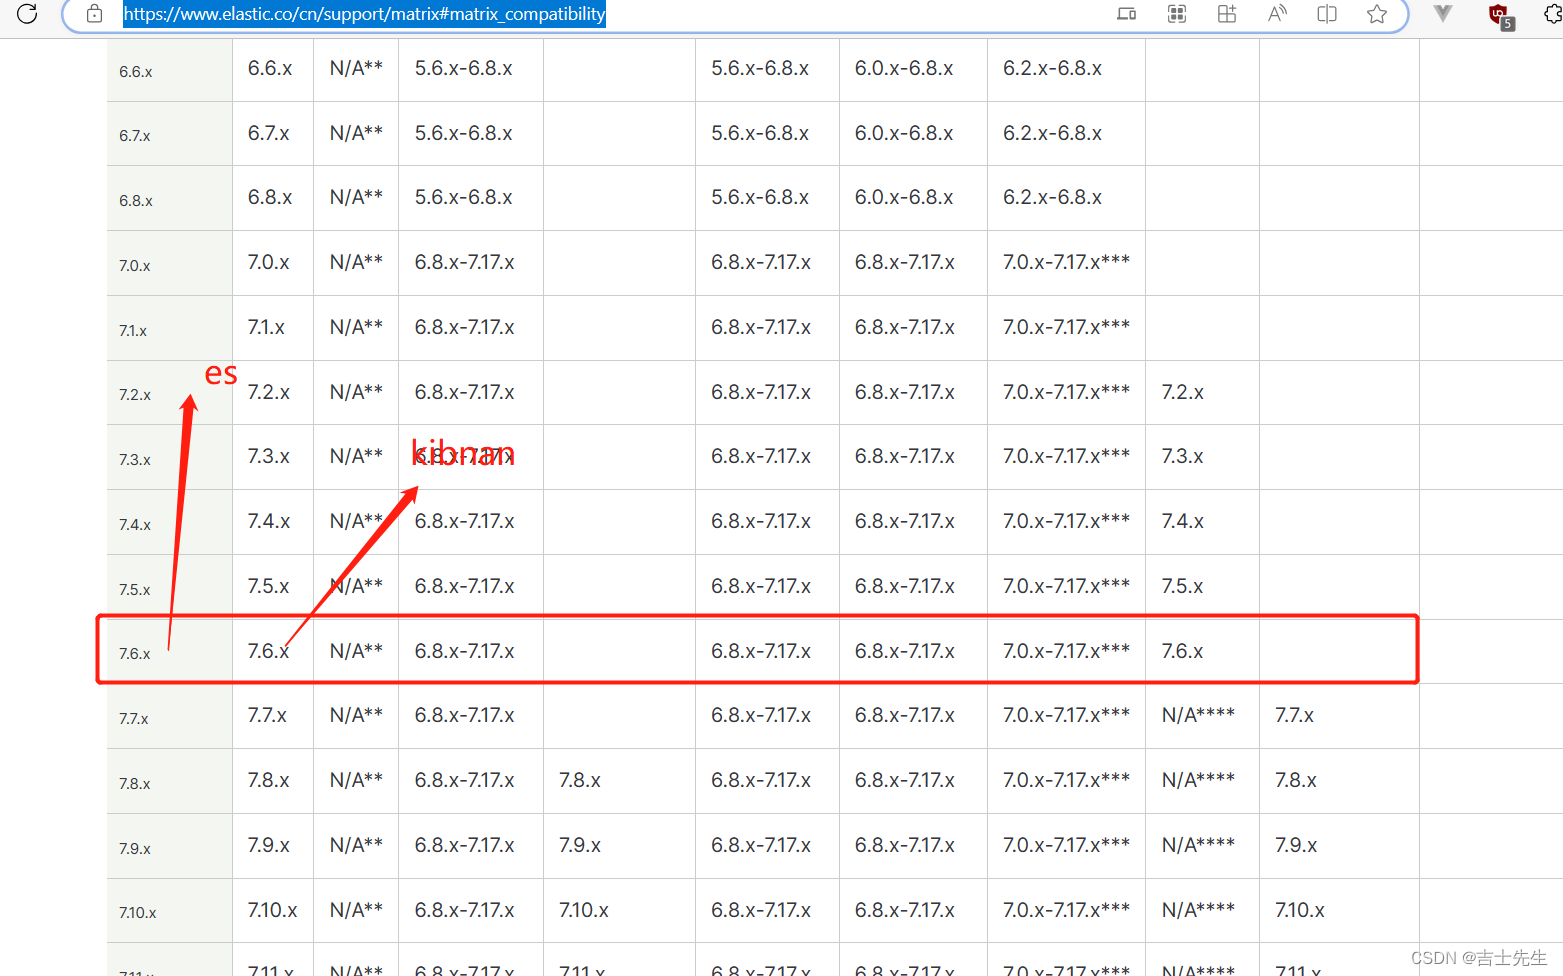Open the Vue devtools extension icon
Screen dimensions: 1563x976
coord(1442,14)
